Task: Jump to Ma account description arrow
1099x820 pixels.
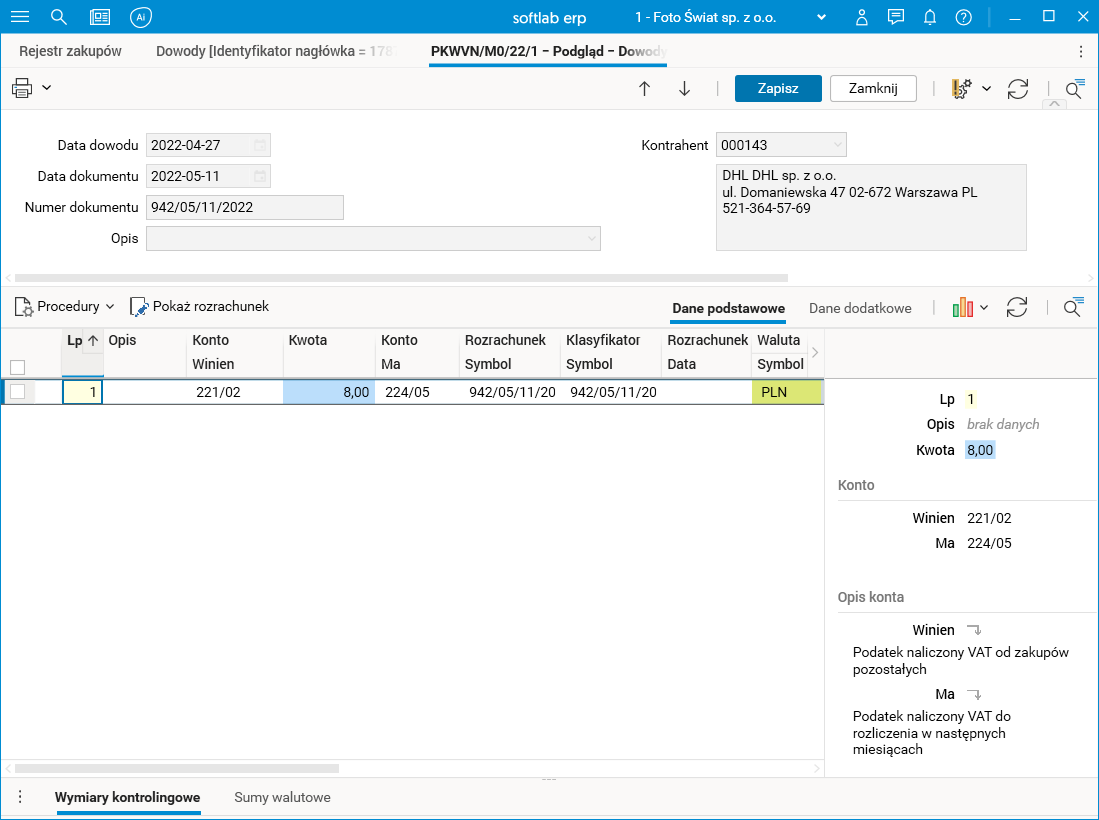Action: pyautogui.click(x=974, y=694)
